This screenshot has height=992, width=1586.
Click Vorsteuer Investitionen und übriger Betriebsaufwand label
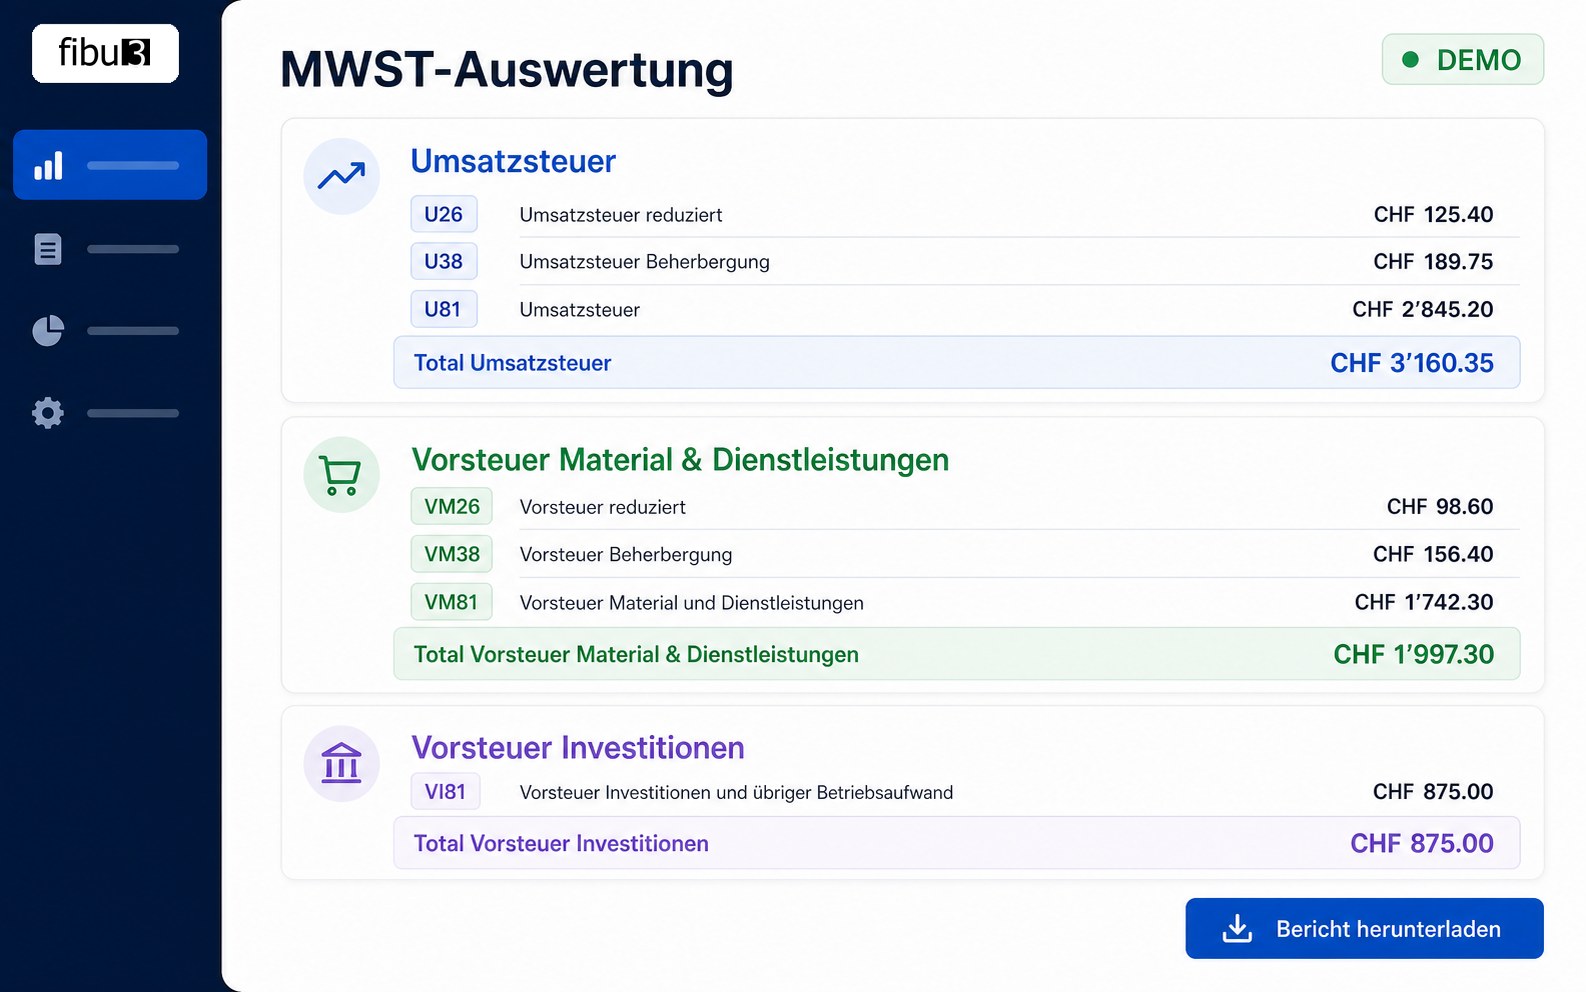(x=737, y=793)
